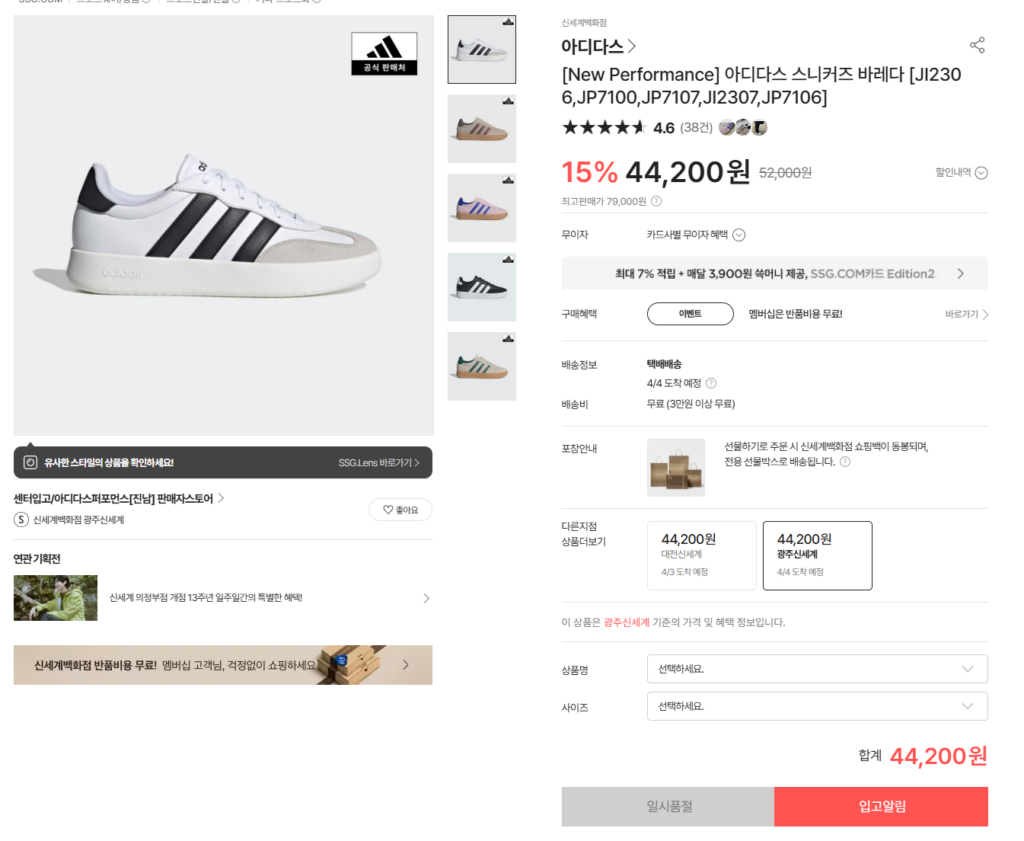Click the help icon beside 최고판매가
1024x841 pixels.
[x=656, y=201]
